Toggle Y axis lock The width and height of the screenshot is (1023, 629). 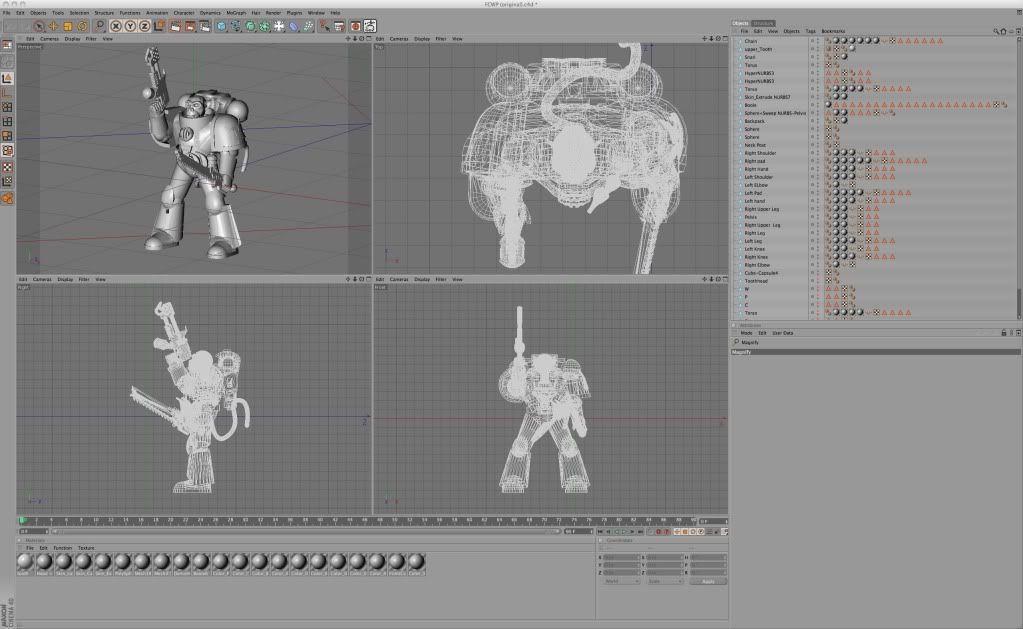pyautogui.click(x=130, y=26)
